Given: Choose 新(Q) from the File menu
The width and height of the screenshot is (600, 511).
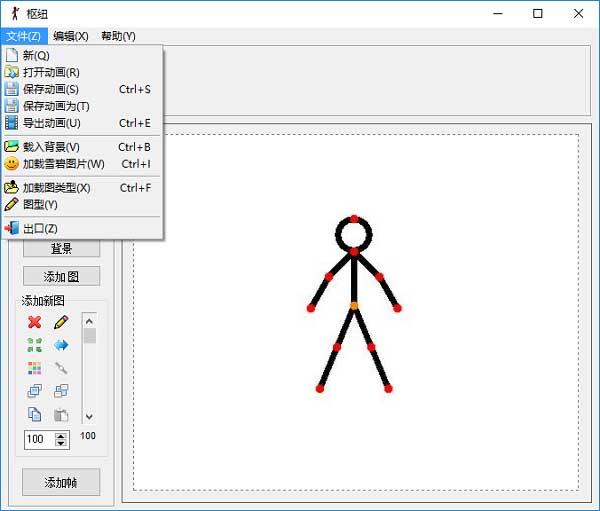Looking at the screenshot, I should point(82,56).
